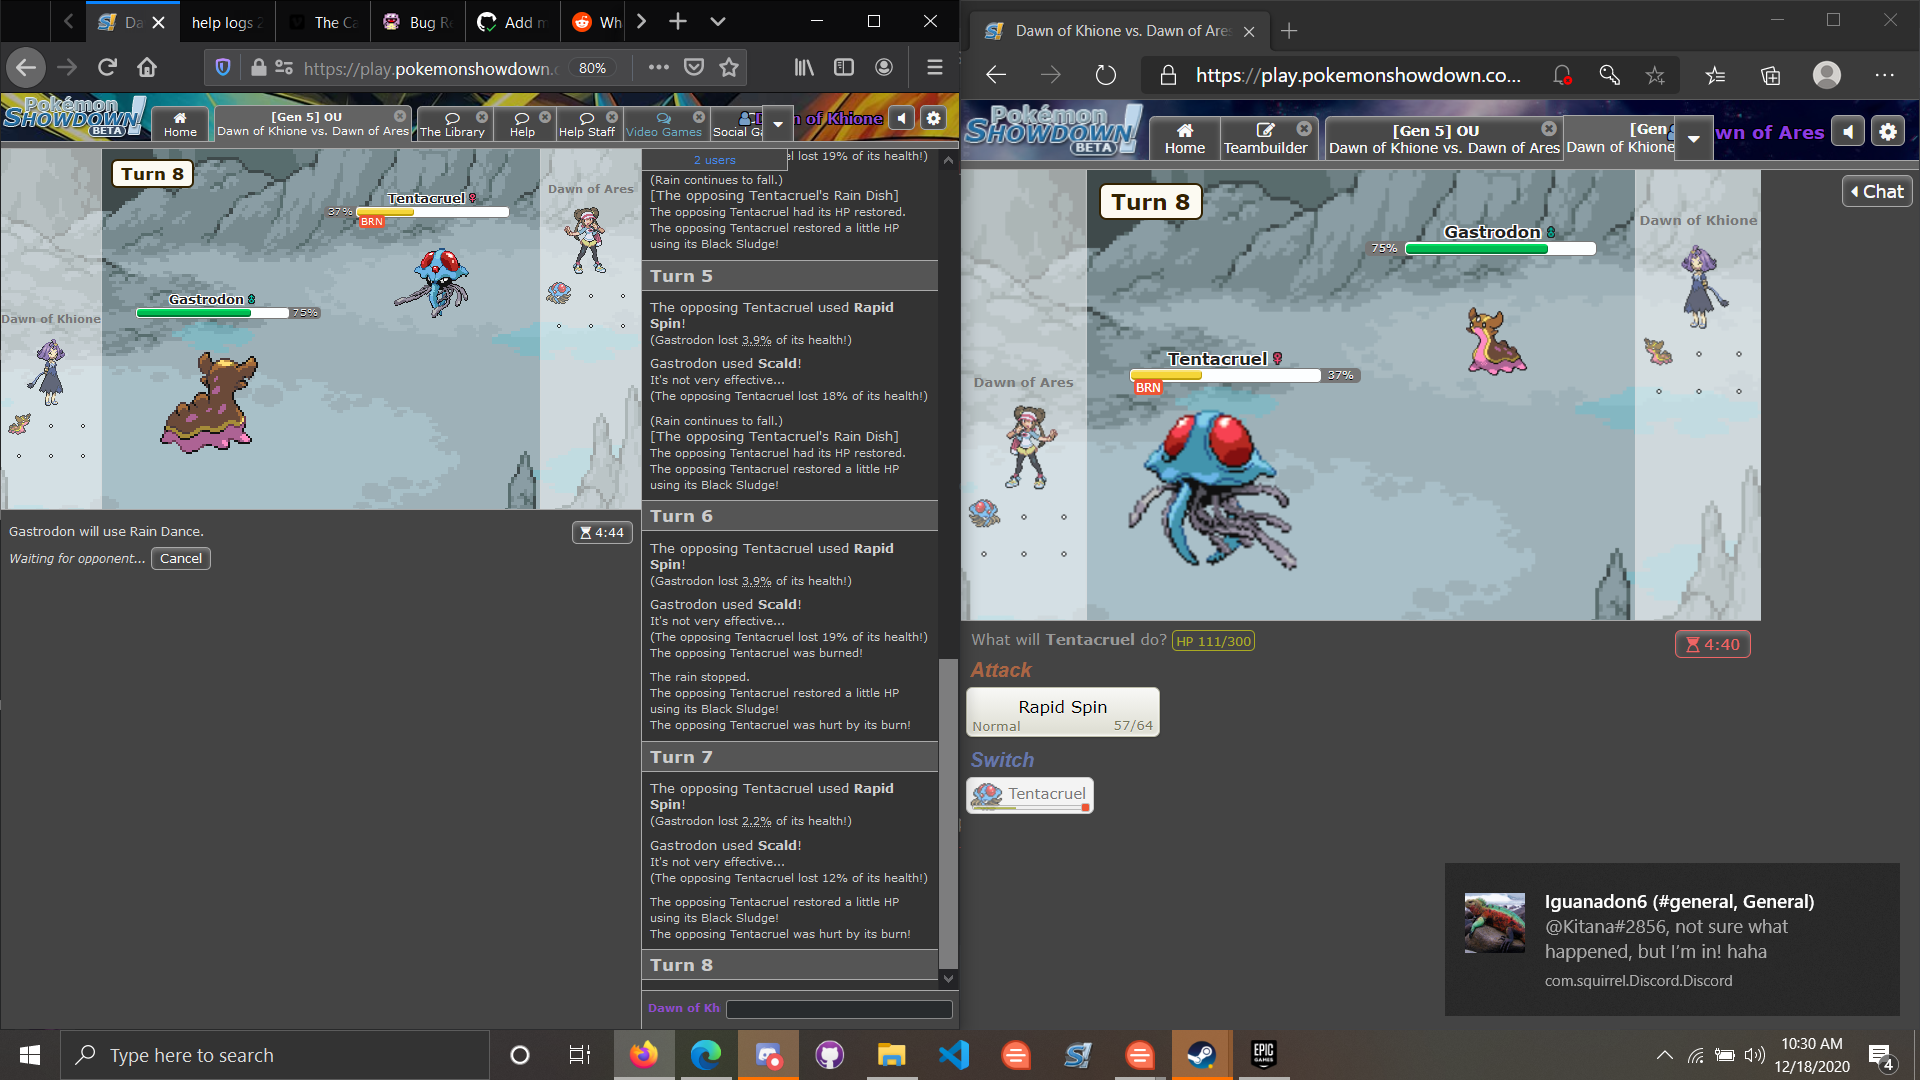Click Gastrodon HP bar in Firefox battle
The height and width of the screenshot is (1080, 1920).
click(212, 313)
